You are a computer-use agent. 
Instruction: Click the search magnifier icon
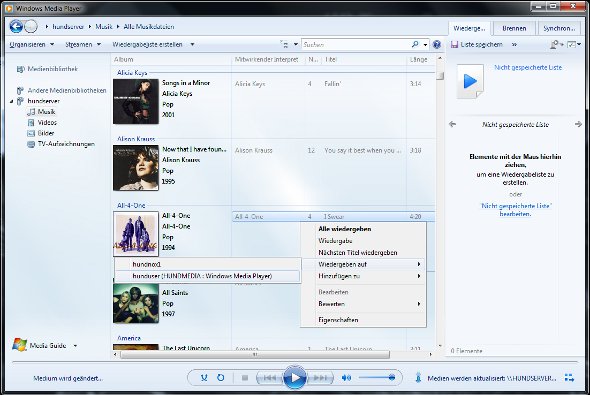[x=415, y=44]
